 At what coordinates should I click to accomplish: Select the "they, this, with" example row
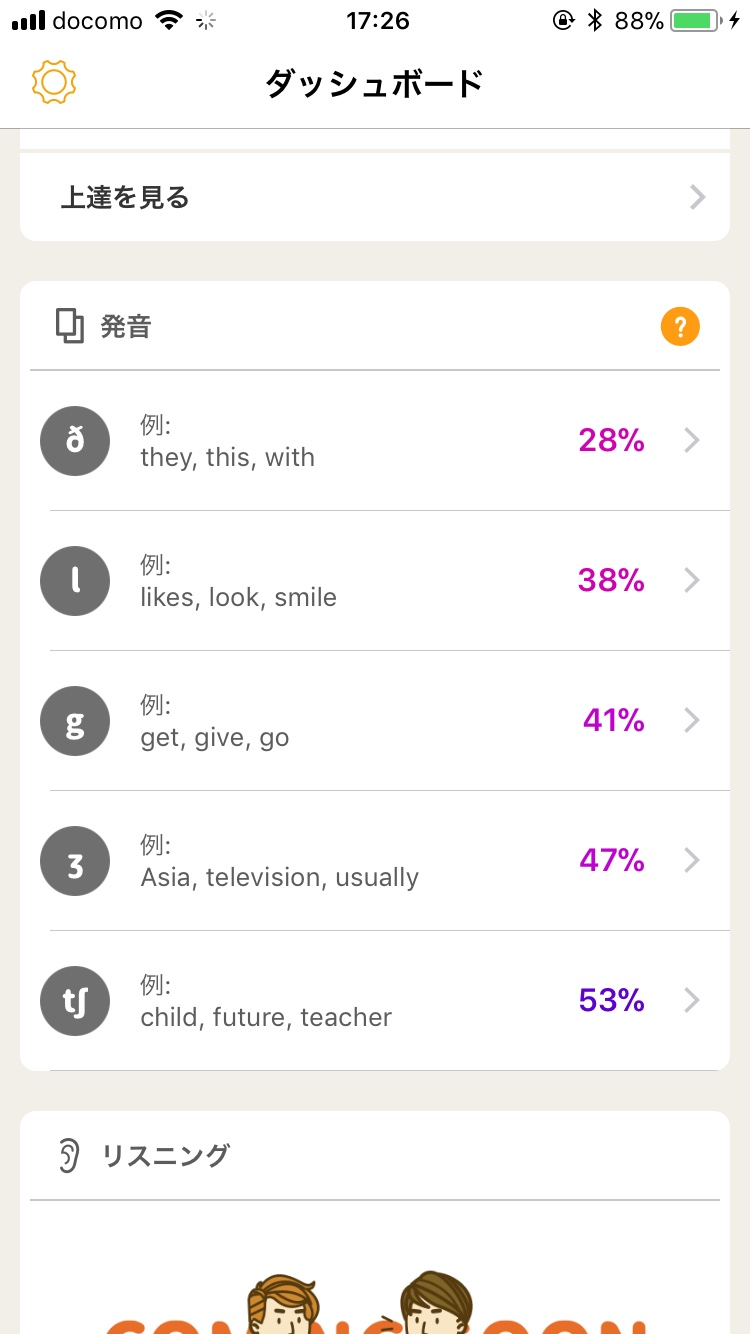click(228, 457)
